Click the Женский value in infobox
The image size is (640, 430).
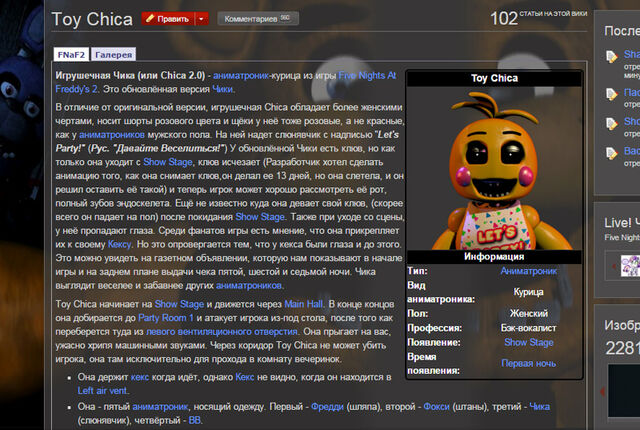(x=529, y=313)
